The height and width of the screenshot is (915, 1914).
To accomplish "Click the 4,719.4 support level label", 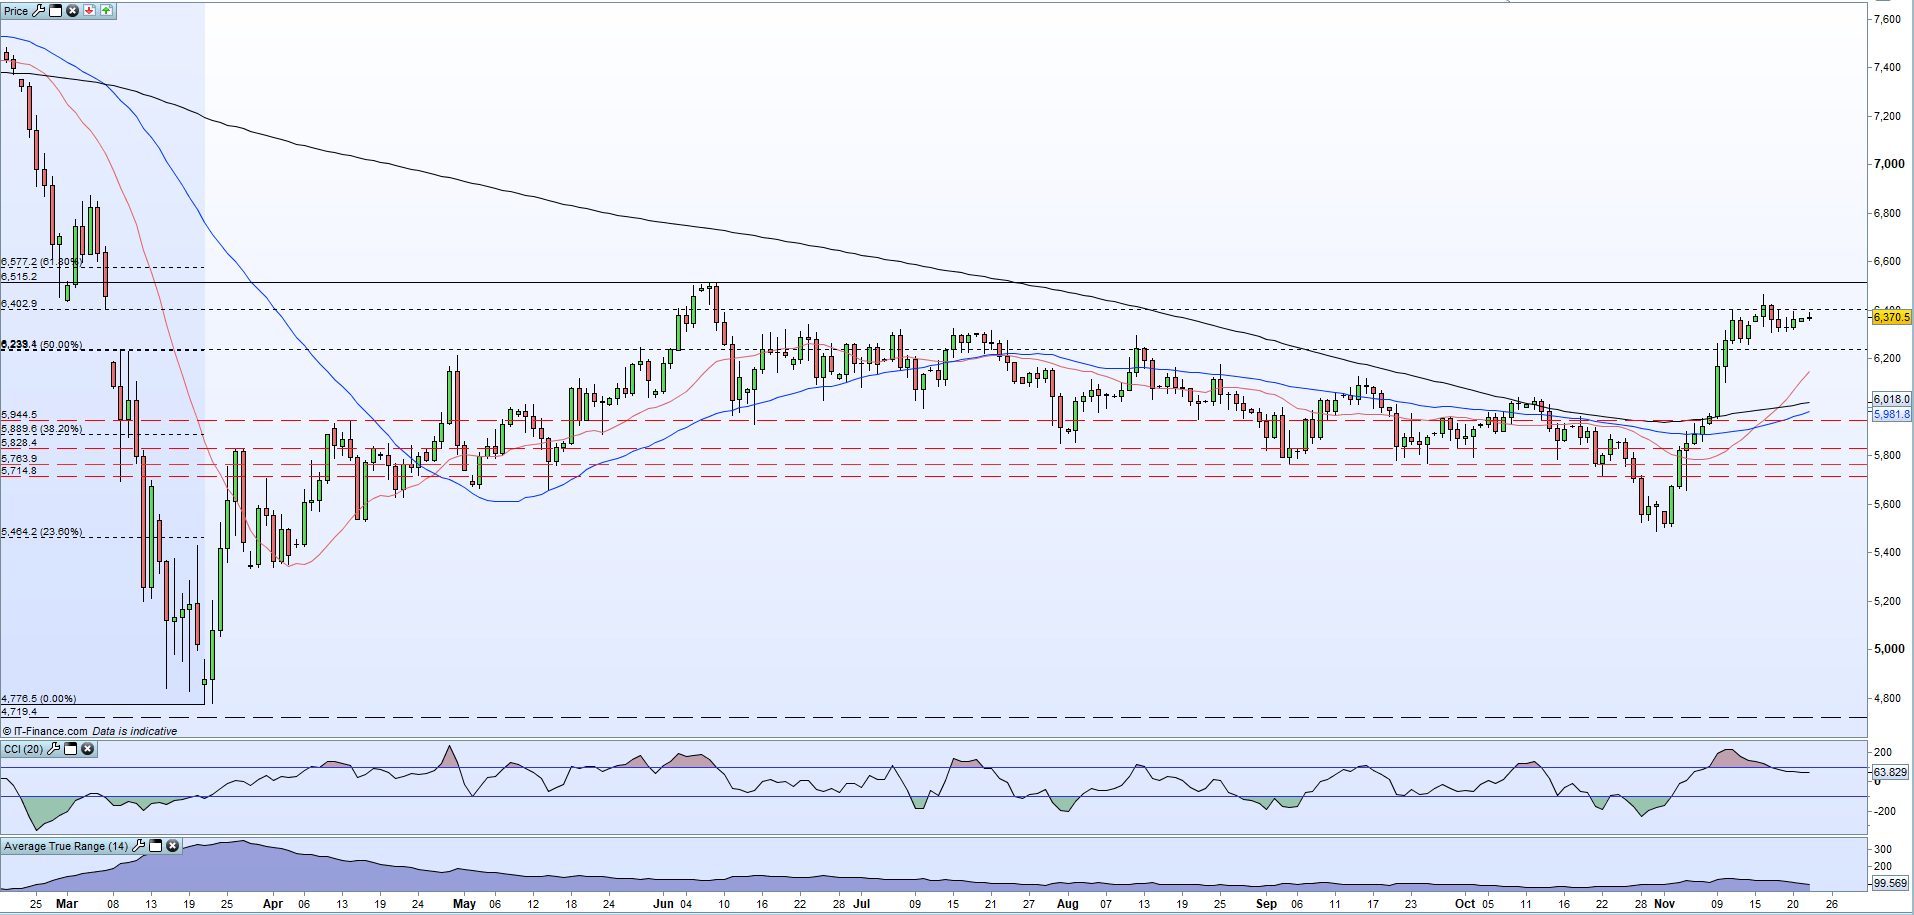I will (19, 712).
